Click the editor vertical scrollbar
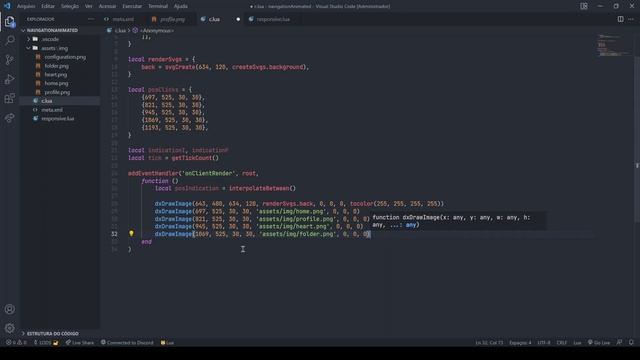 pyautogui.click(x=637, y=139)
